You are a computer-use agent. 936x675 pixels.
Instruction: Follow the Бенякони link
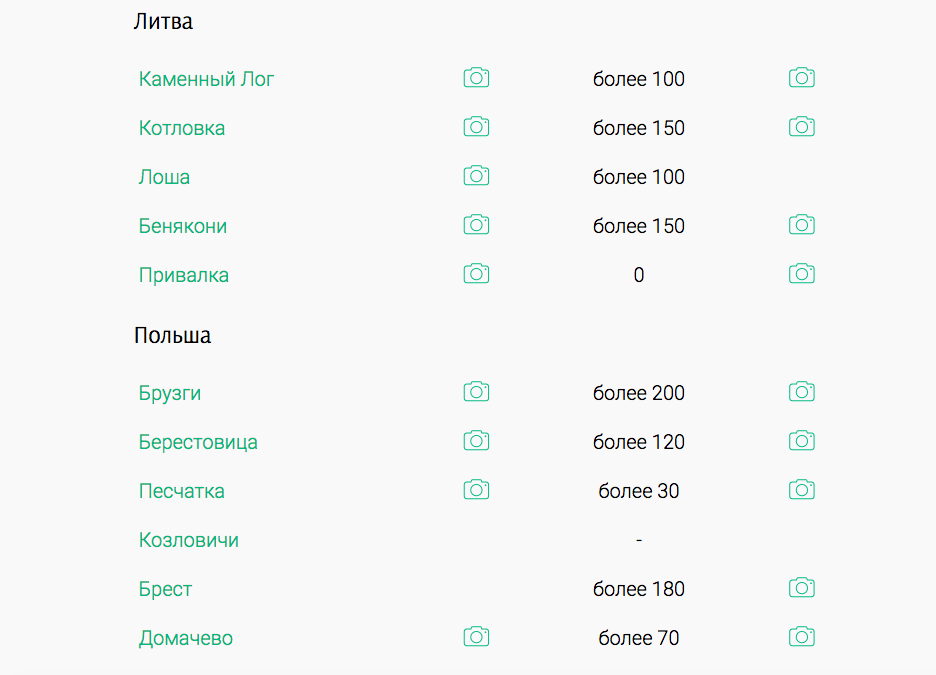pos(183,226)
